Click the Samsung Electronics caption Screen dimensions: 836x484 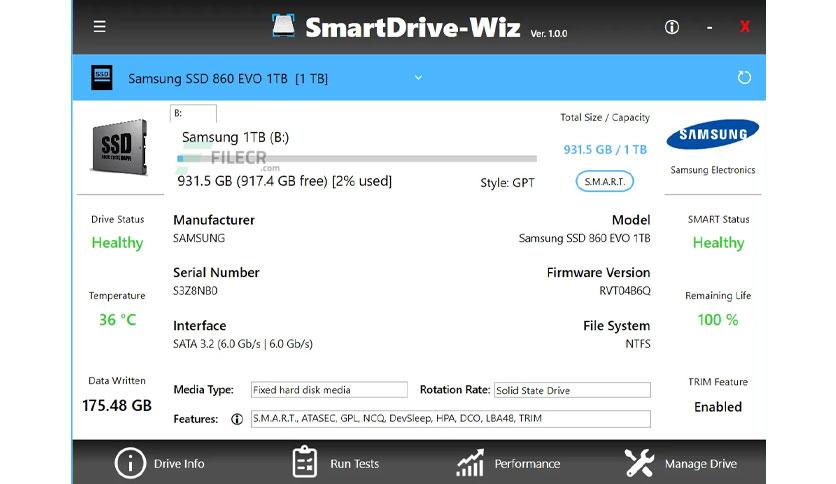tap(712, 170)
